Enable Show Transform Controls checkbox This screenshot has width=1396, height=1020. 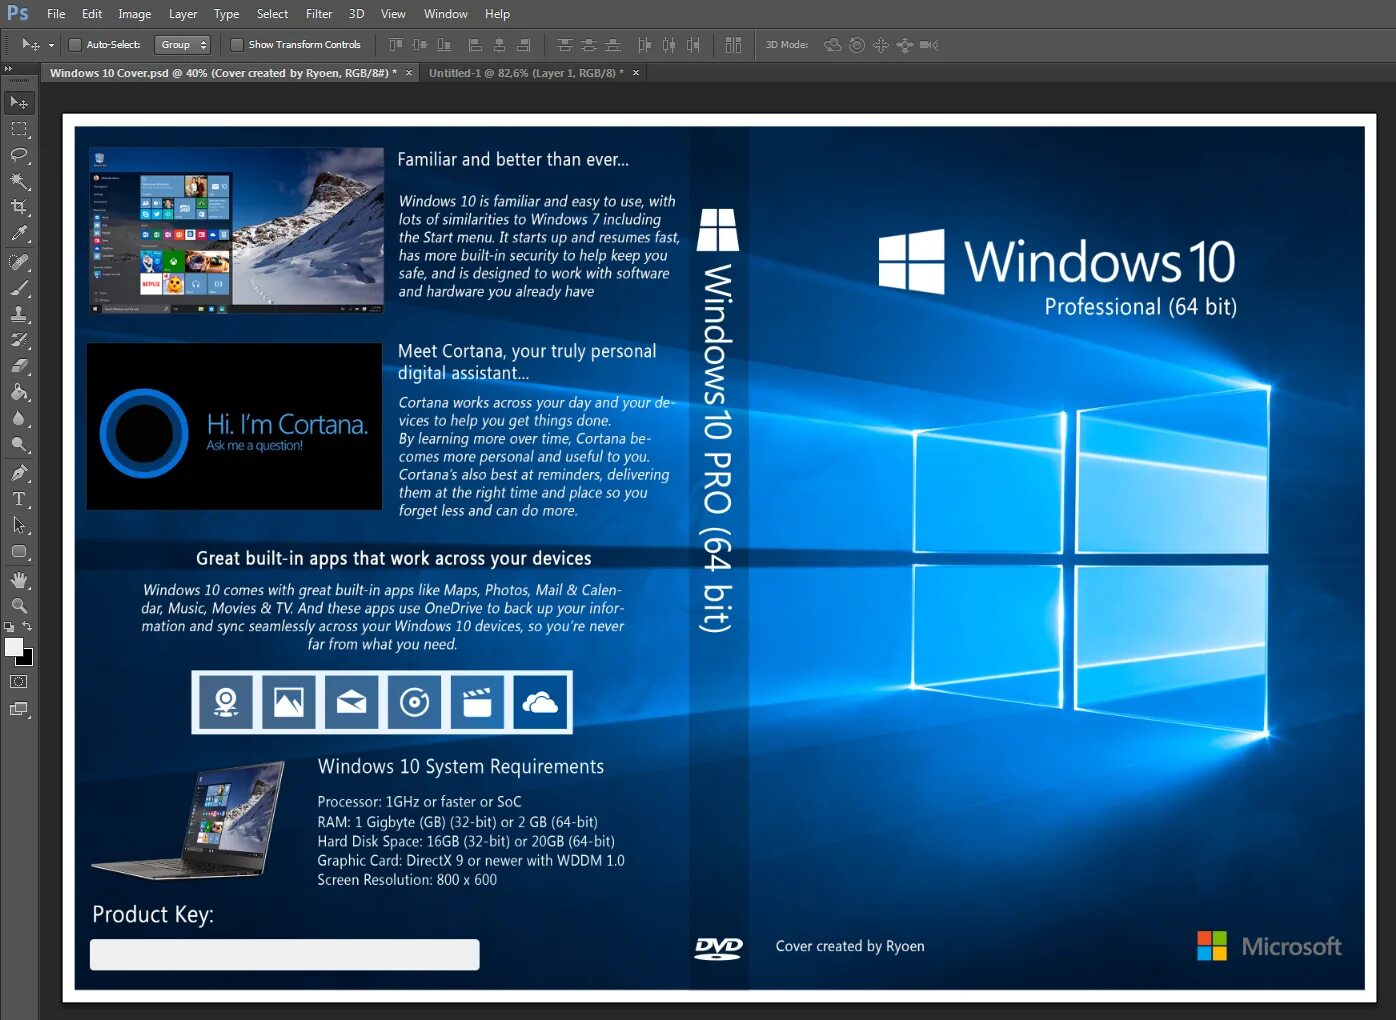pyautogui.click(x=237, y=45)
